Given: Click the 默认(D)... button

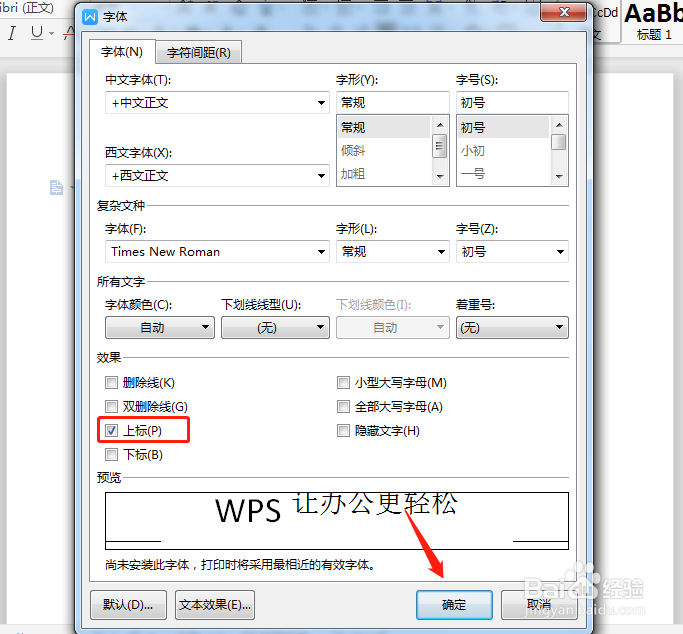Looking at the screenshot, I should [x=128, y=604].
